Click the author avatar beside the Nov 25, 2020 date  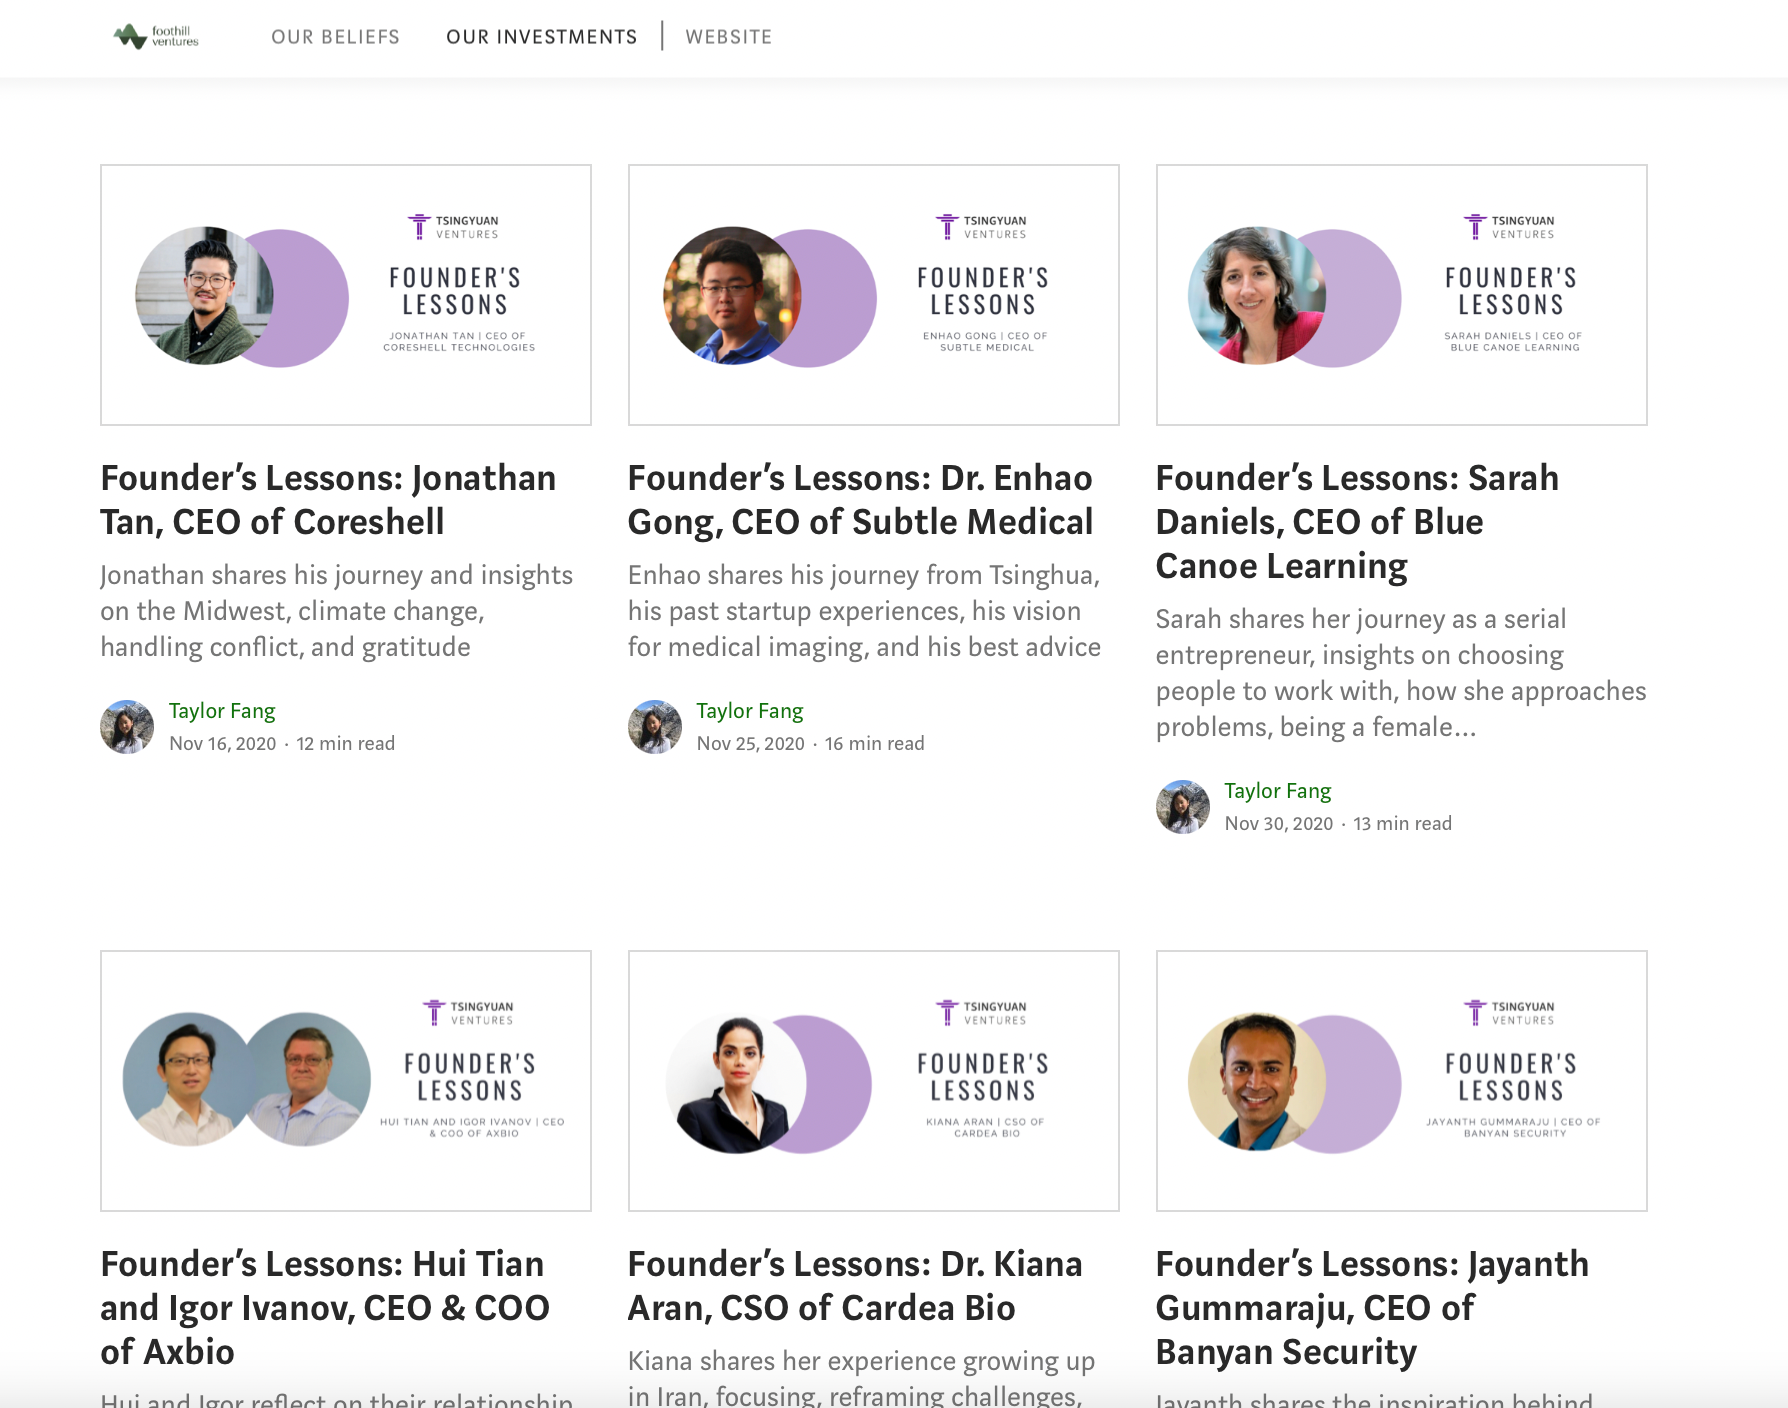655,727
